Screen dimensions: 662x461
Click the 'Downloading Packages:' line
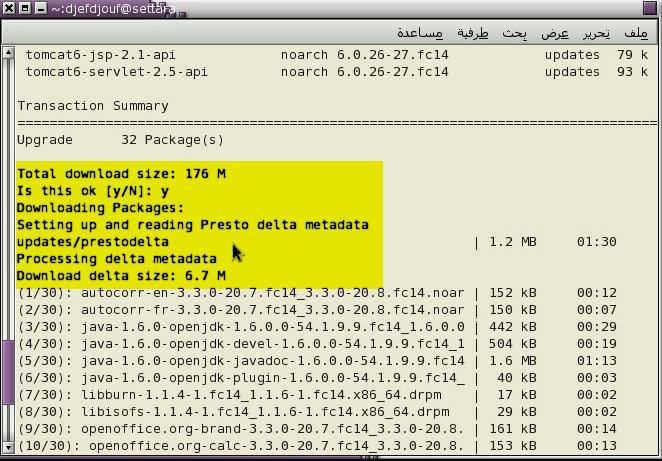click(x=101, y=208)
